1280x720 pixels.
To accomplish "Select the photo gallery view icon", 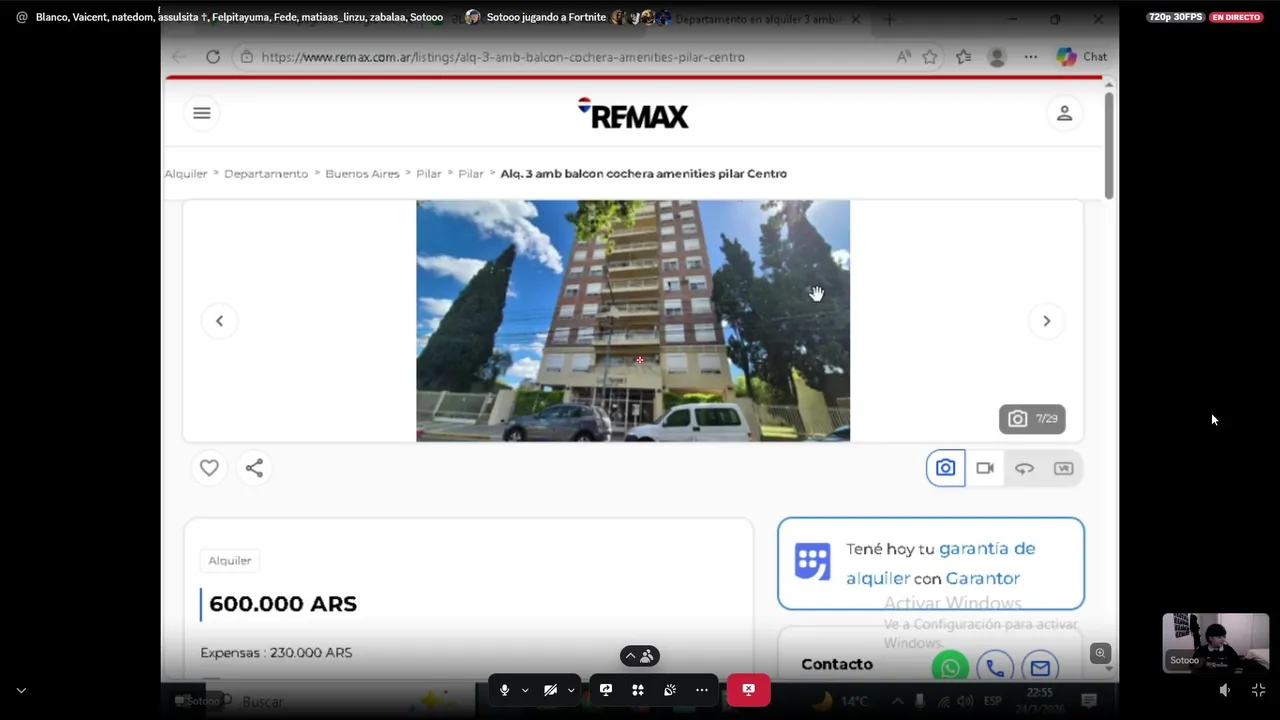I will [x=945, y=468].
